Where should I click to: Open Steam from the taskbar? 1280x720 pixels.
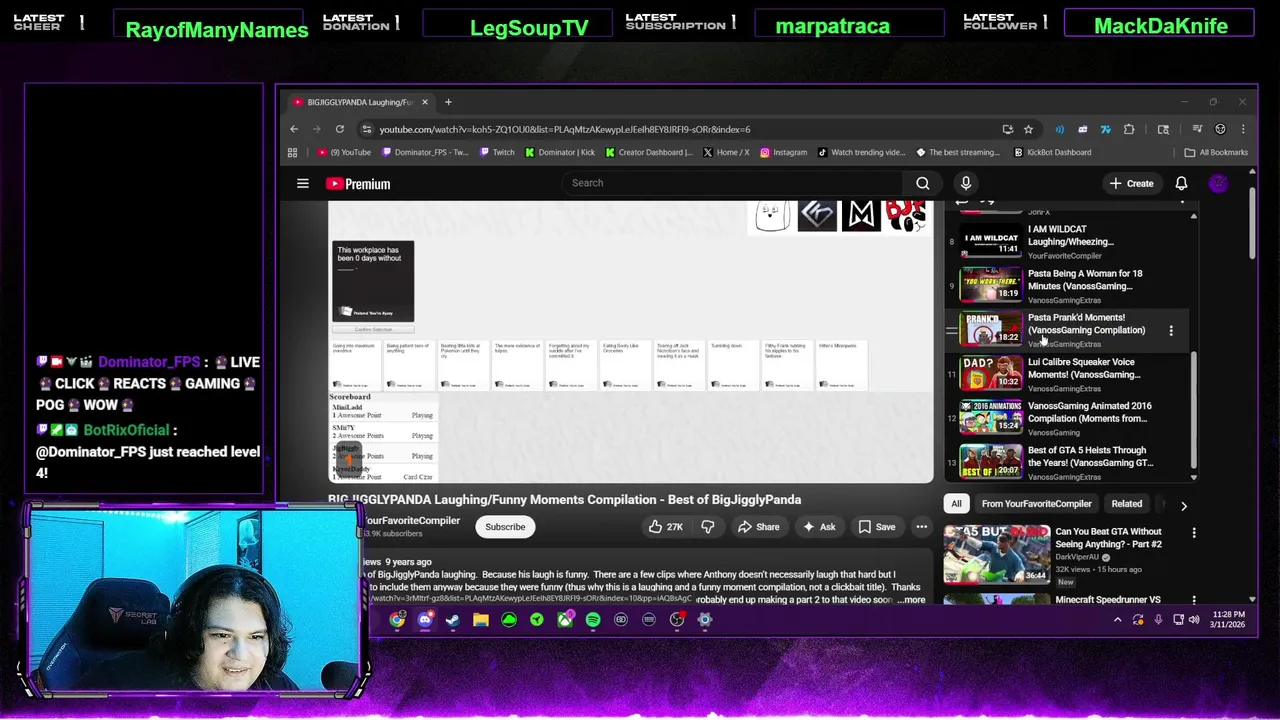click(x=452, y=620)
